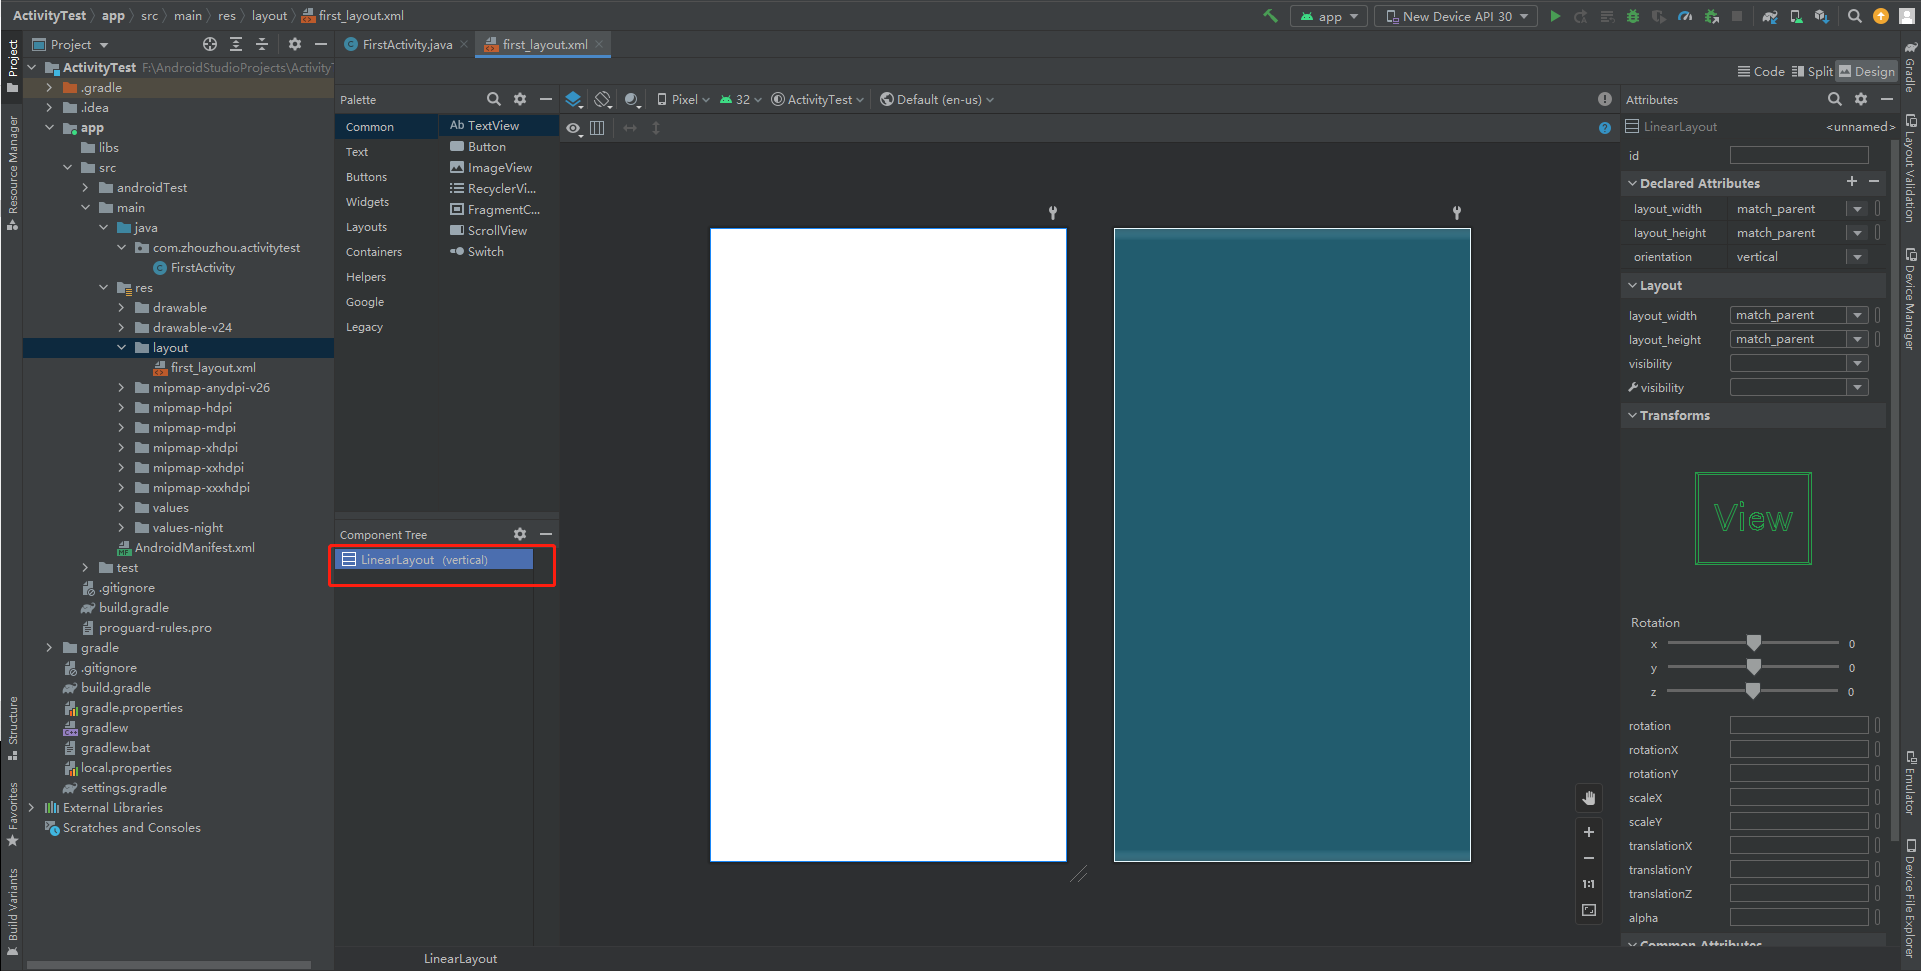Adjust the rotation z slider
1921x971 pixels.
point(1752,691)
